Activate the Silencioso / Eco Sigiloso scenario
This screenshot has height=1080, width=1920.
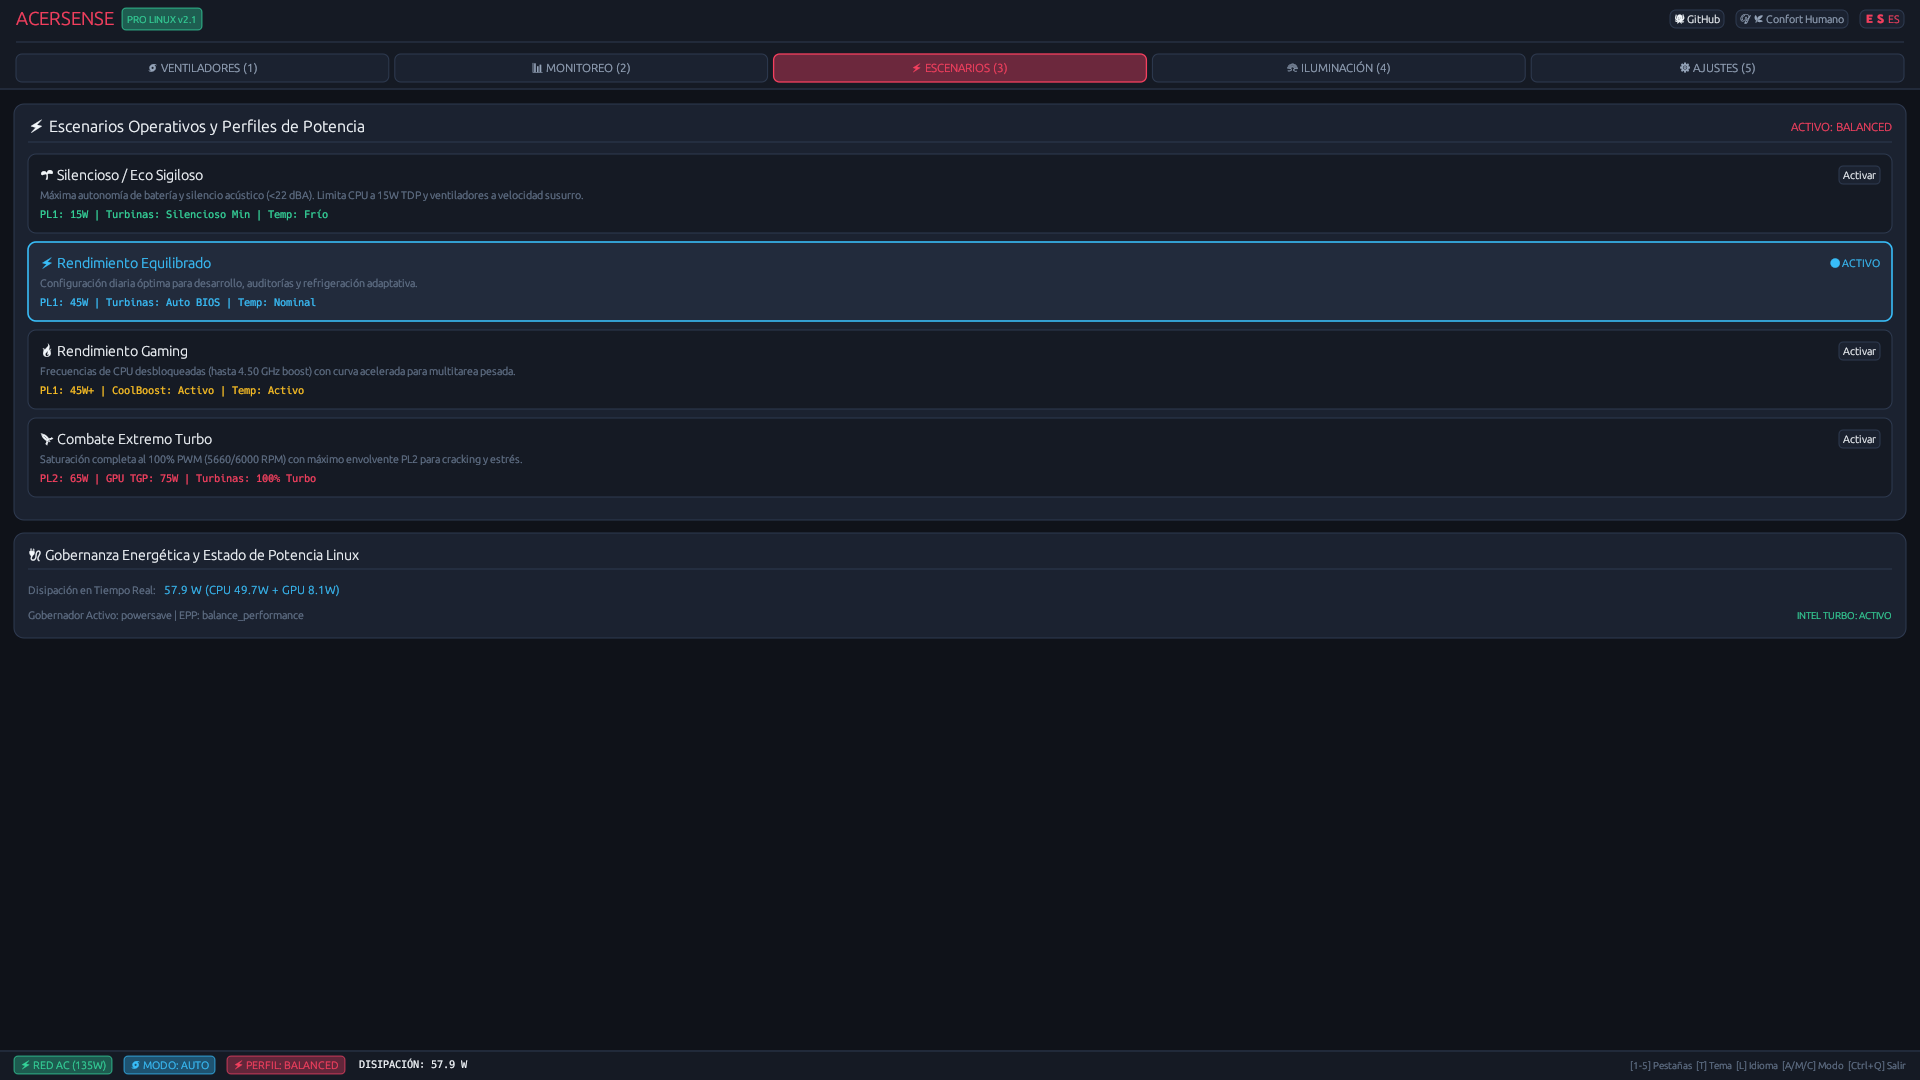pyautogui.click(x=1859, y=175)
